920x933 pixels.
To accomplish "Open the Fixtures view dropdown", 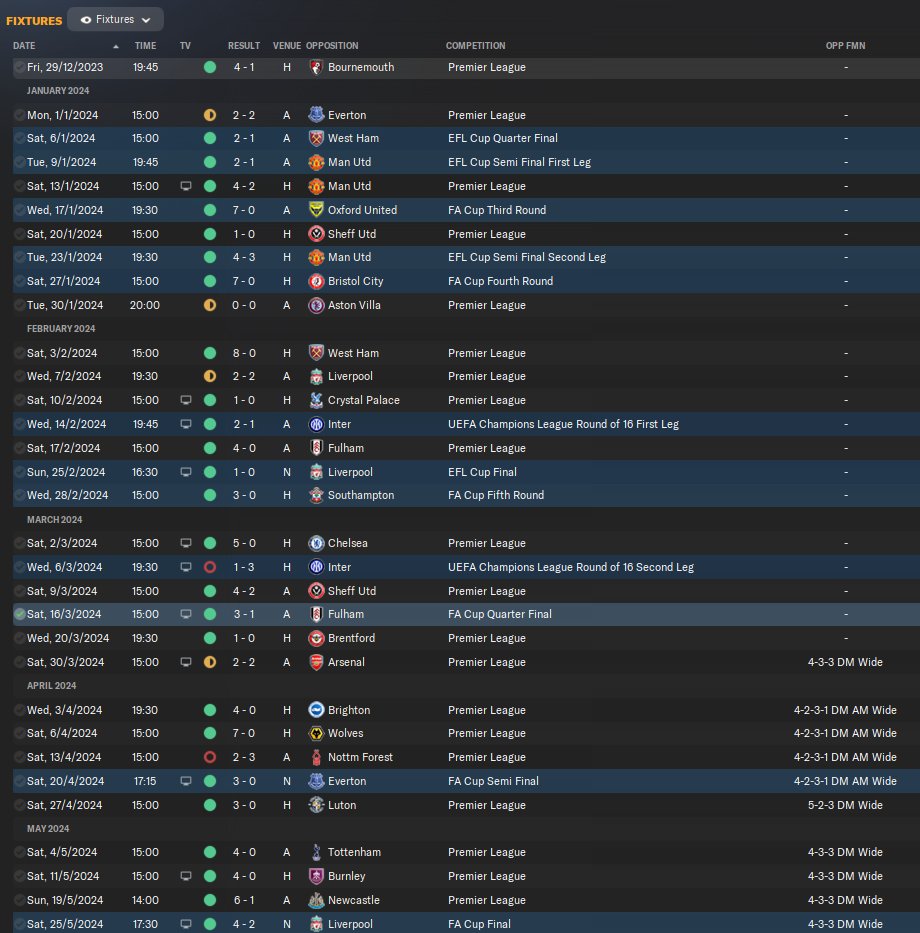I will pyautogui.click(x=115, y=20).
